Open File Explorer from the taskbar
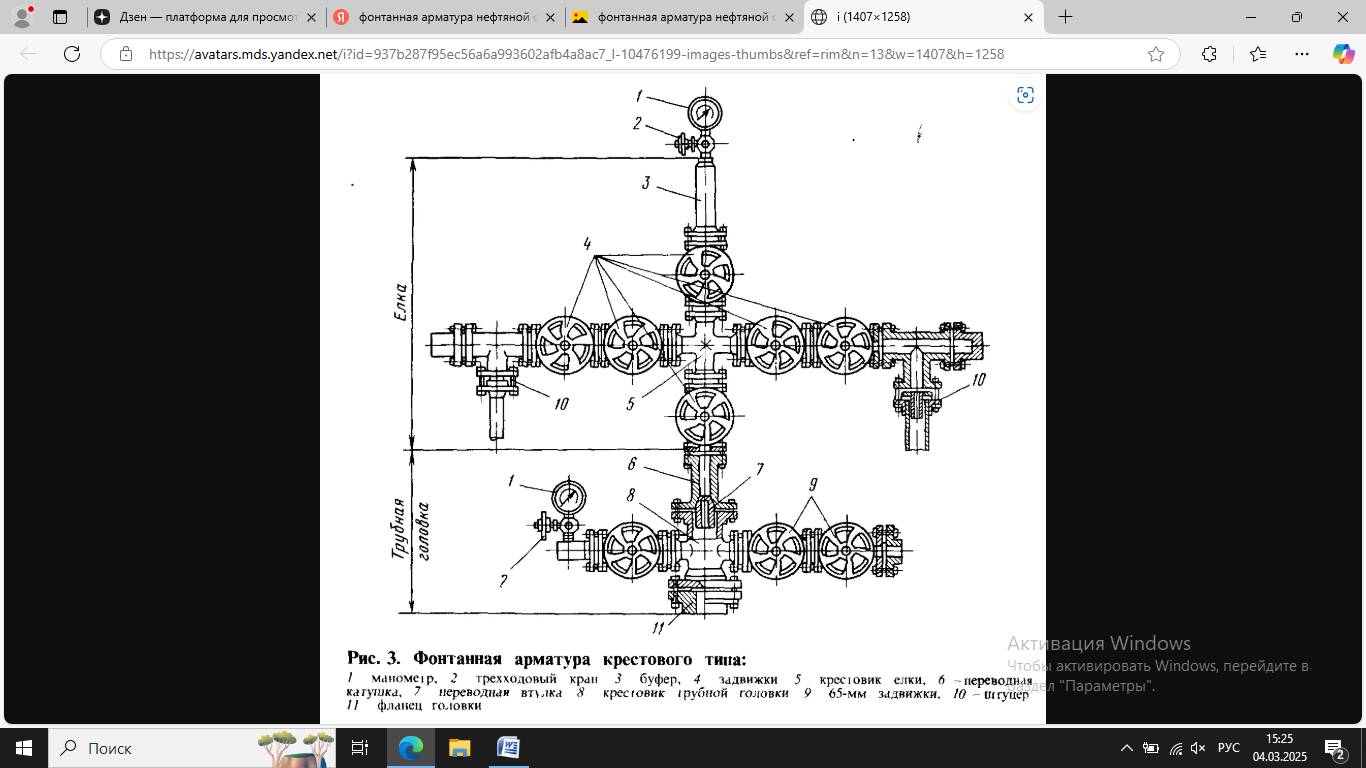This screenshot has height=768, width=1366. point(459,748)
